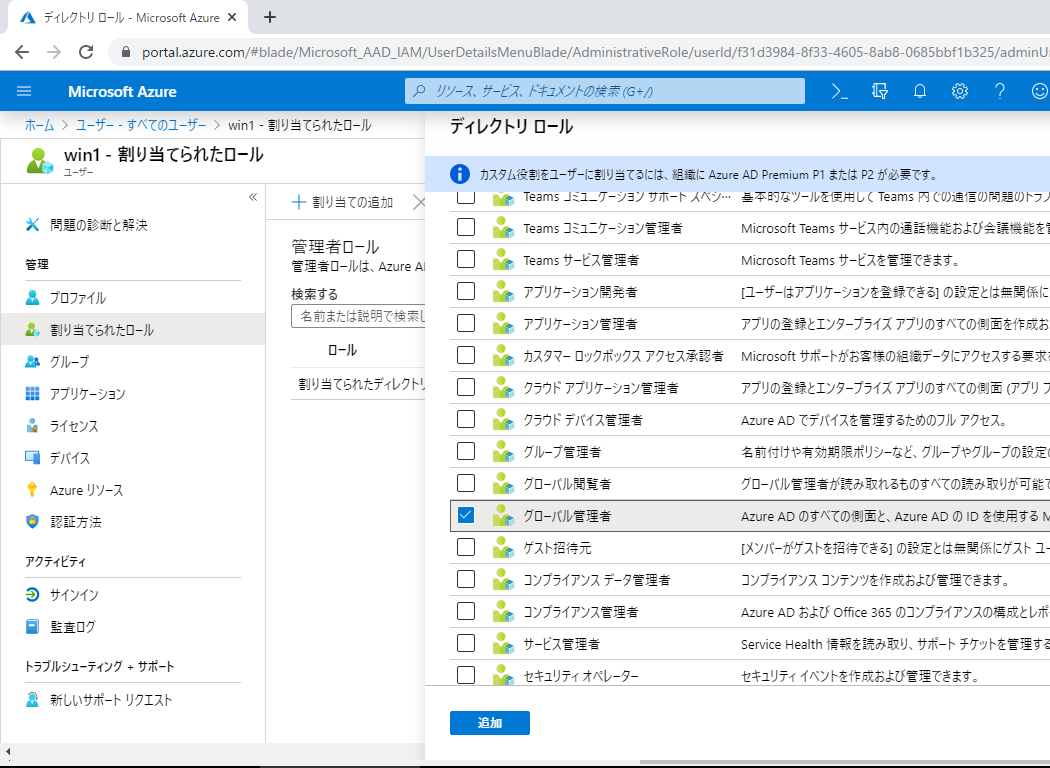The height and width of the screenshot is (768, 1050).
Task: Check the ゲスト招待元 checkbox
Action: (466, 548)
